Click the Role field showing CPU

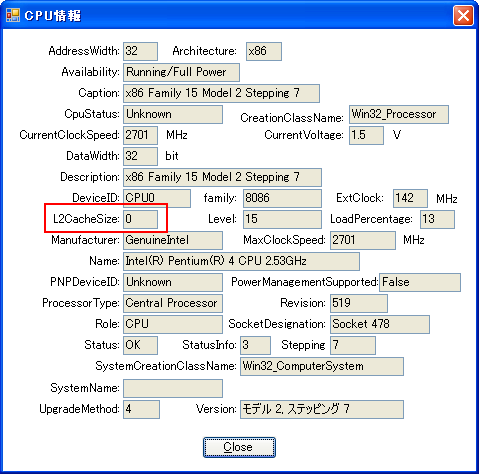pyautogui.click(x=173, y=324)
